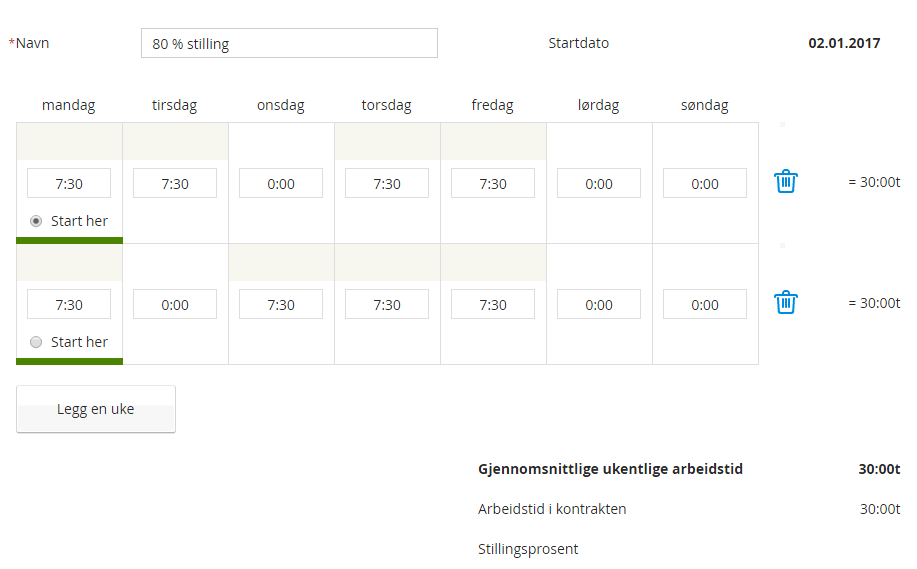Click second week's onsdag hours field
Screen dimensions: 917x569
pyautogui.click(x=281, y=305)
